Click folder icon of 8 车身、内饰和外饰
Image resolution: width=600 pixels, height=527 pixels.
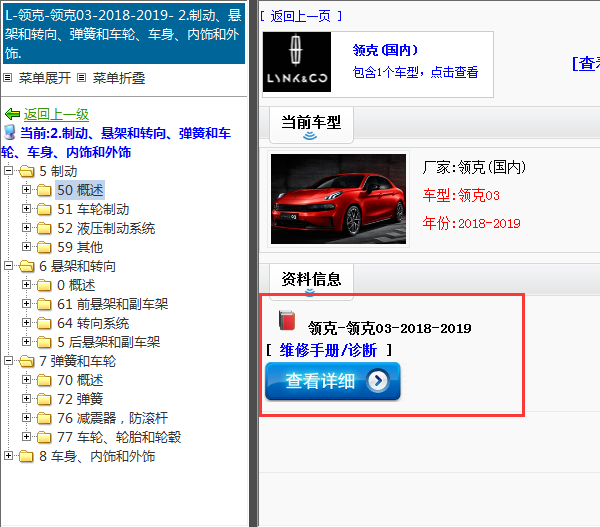tap(27, 456)
